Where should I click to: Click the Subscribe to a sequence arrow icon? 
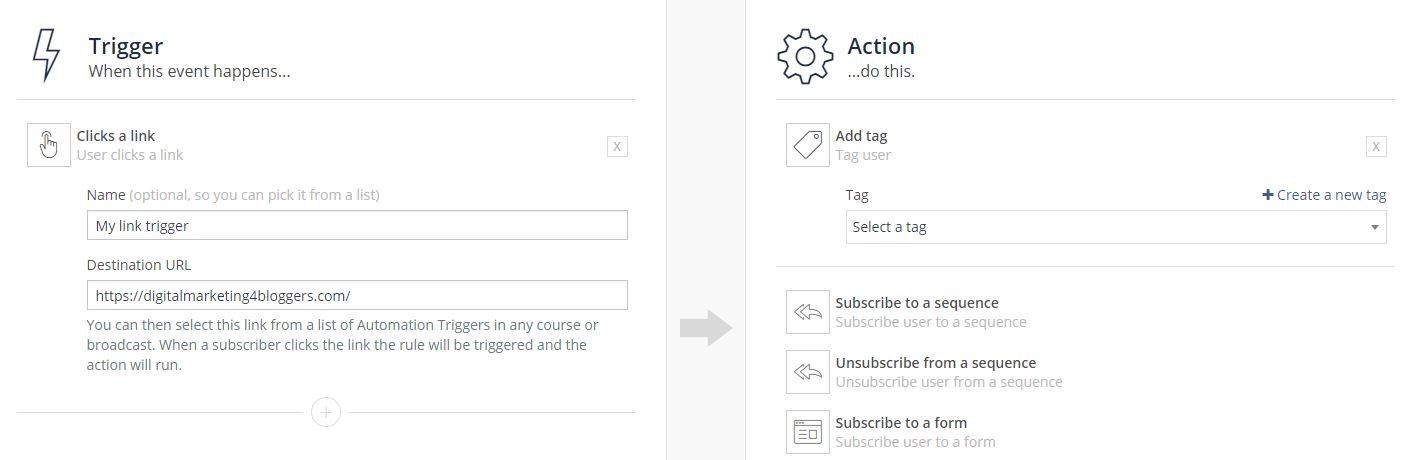(807, 312)
